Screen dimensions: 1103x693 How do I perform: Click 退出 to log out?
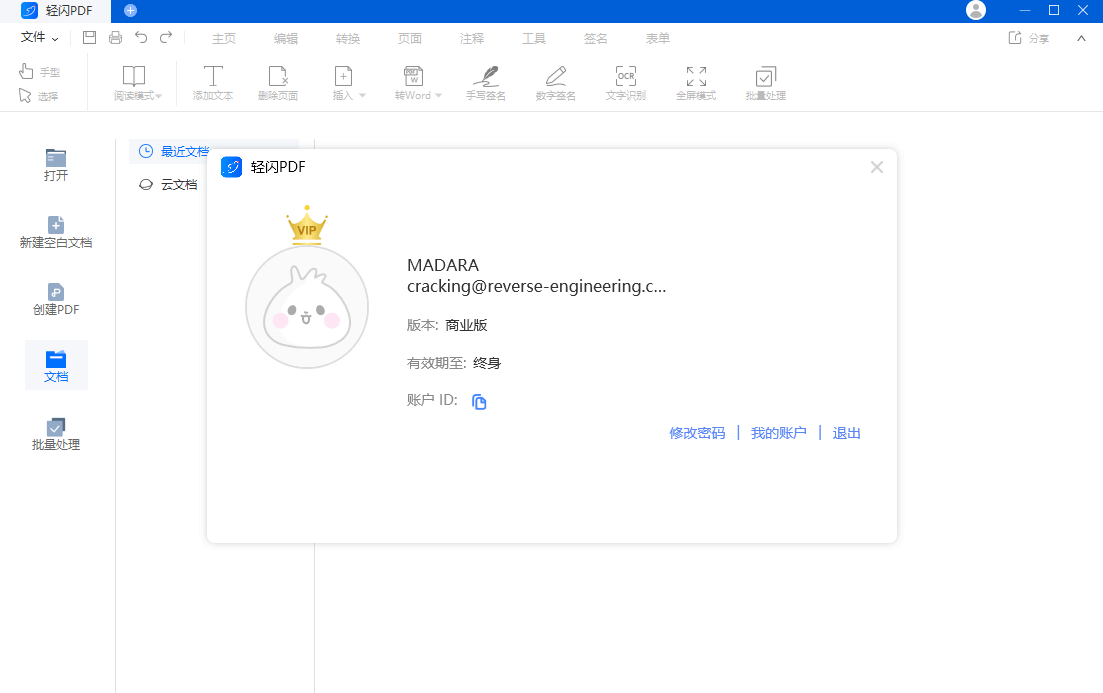pos(846,432)
